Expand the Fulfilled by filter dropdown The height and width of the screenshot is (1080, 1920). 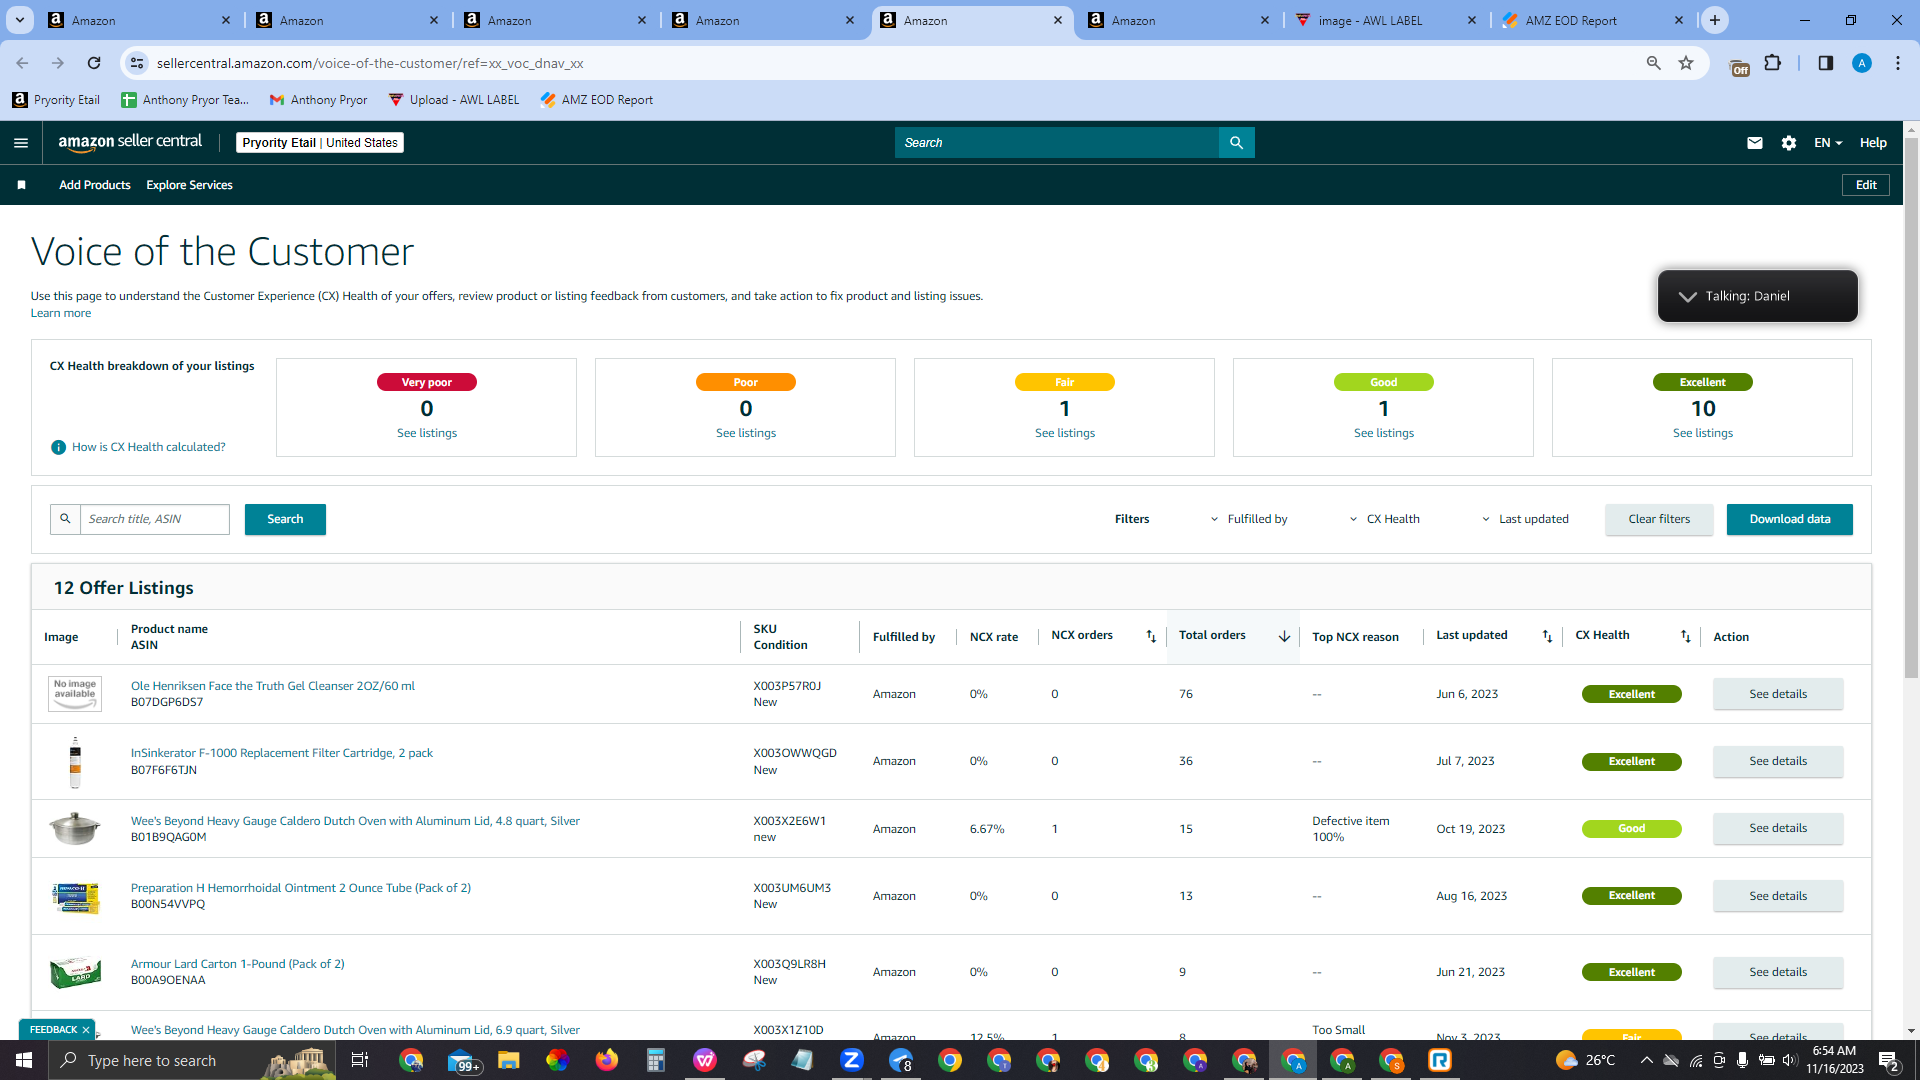click(x=1249, y=519)
